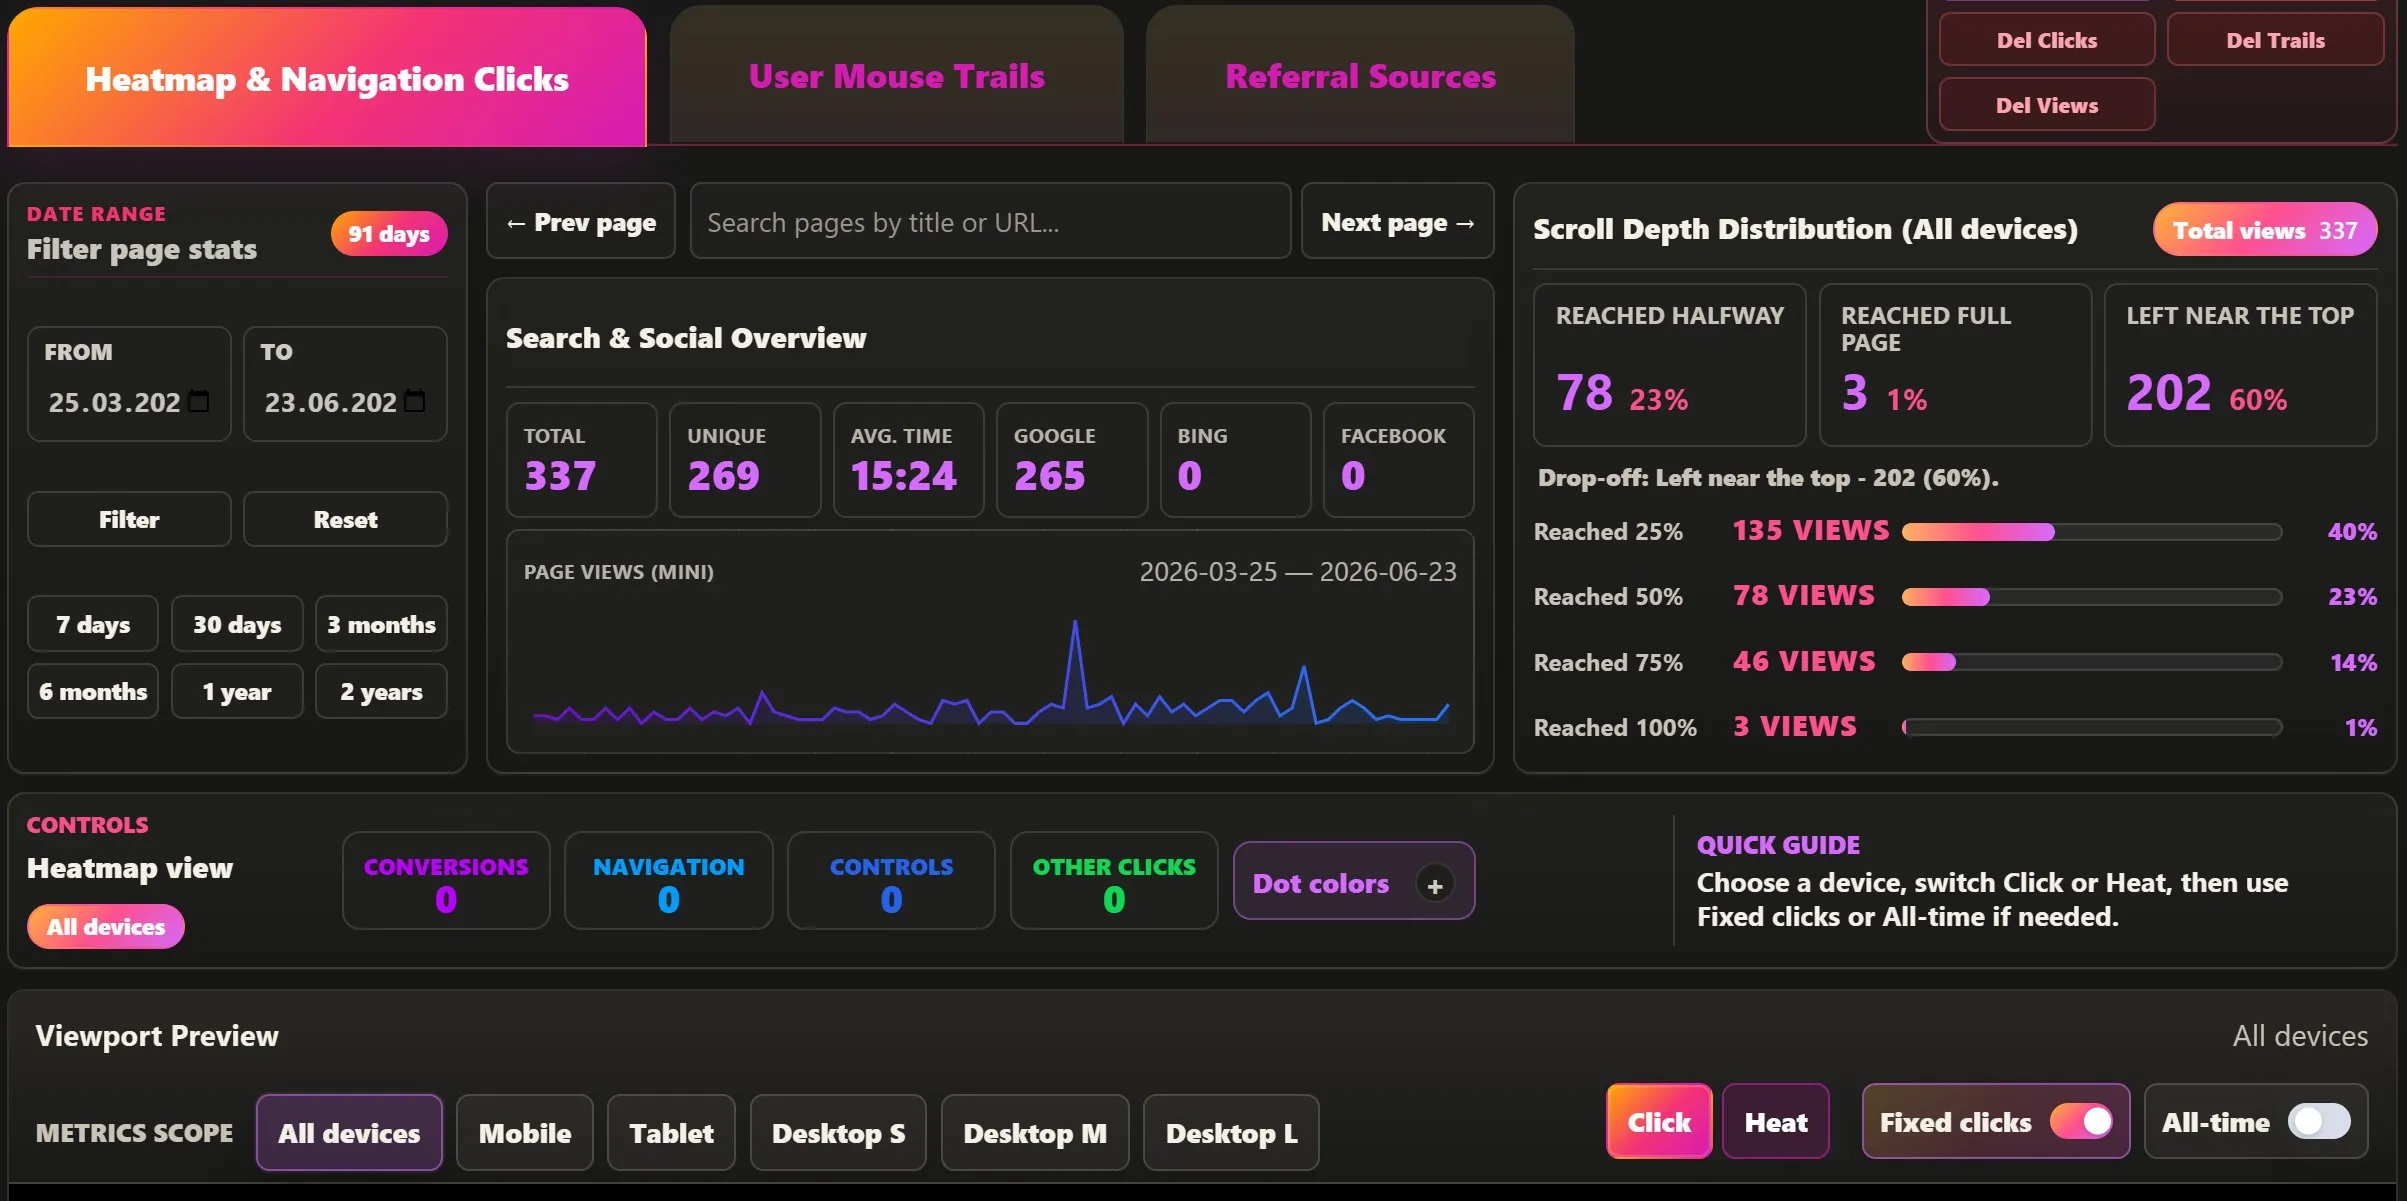The width and height of the screenshot is (2407, 1201).
Task: Select All devices metrics scope
Action: point(349,1132)
